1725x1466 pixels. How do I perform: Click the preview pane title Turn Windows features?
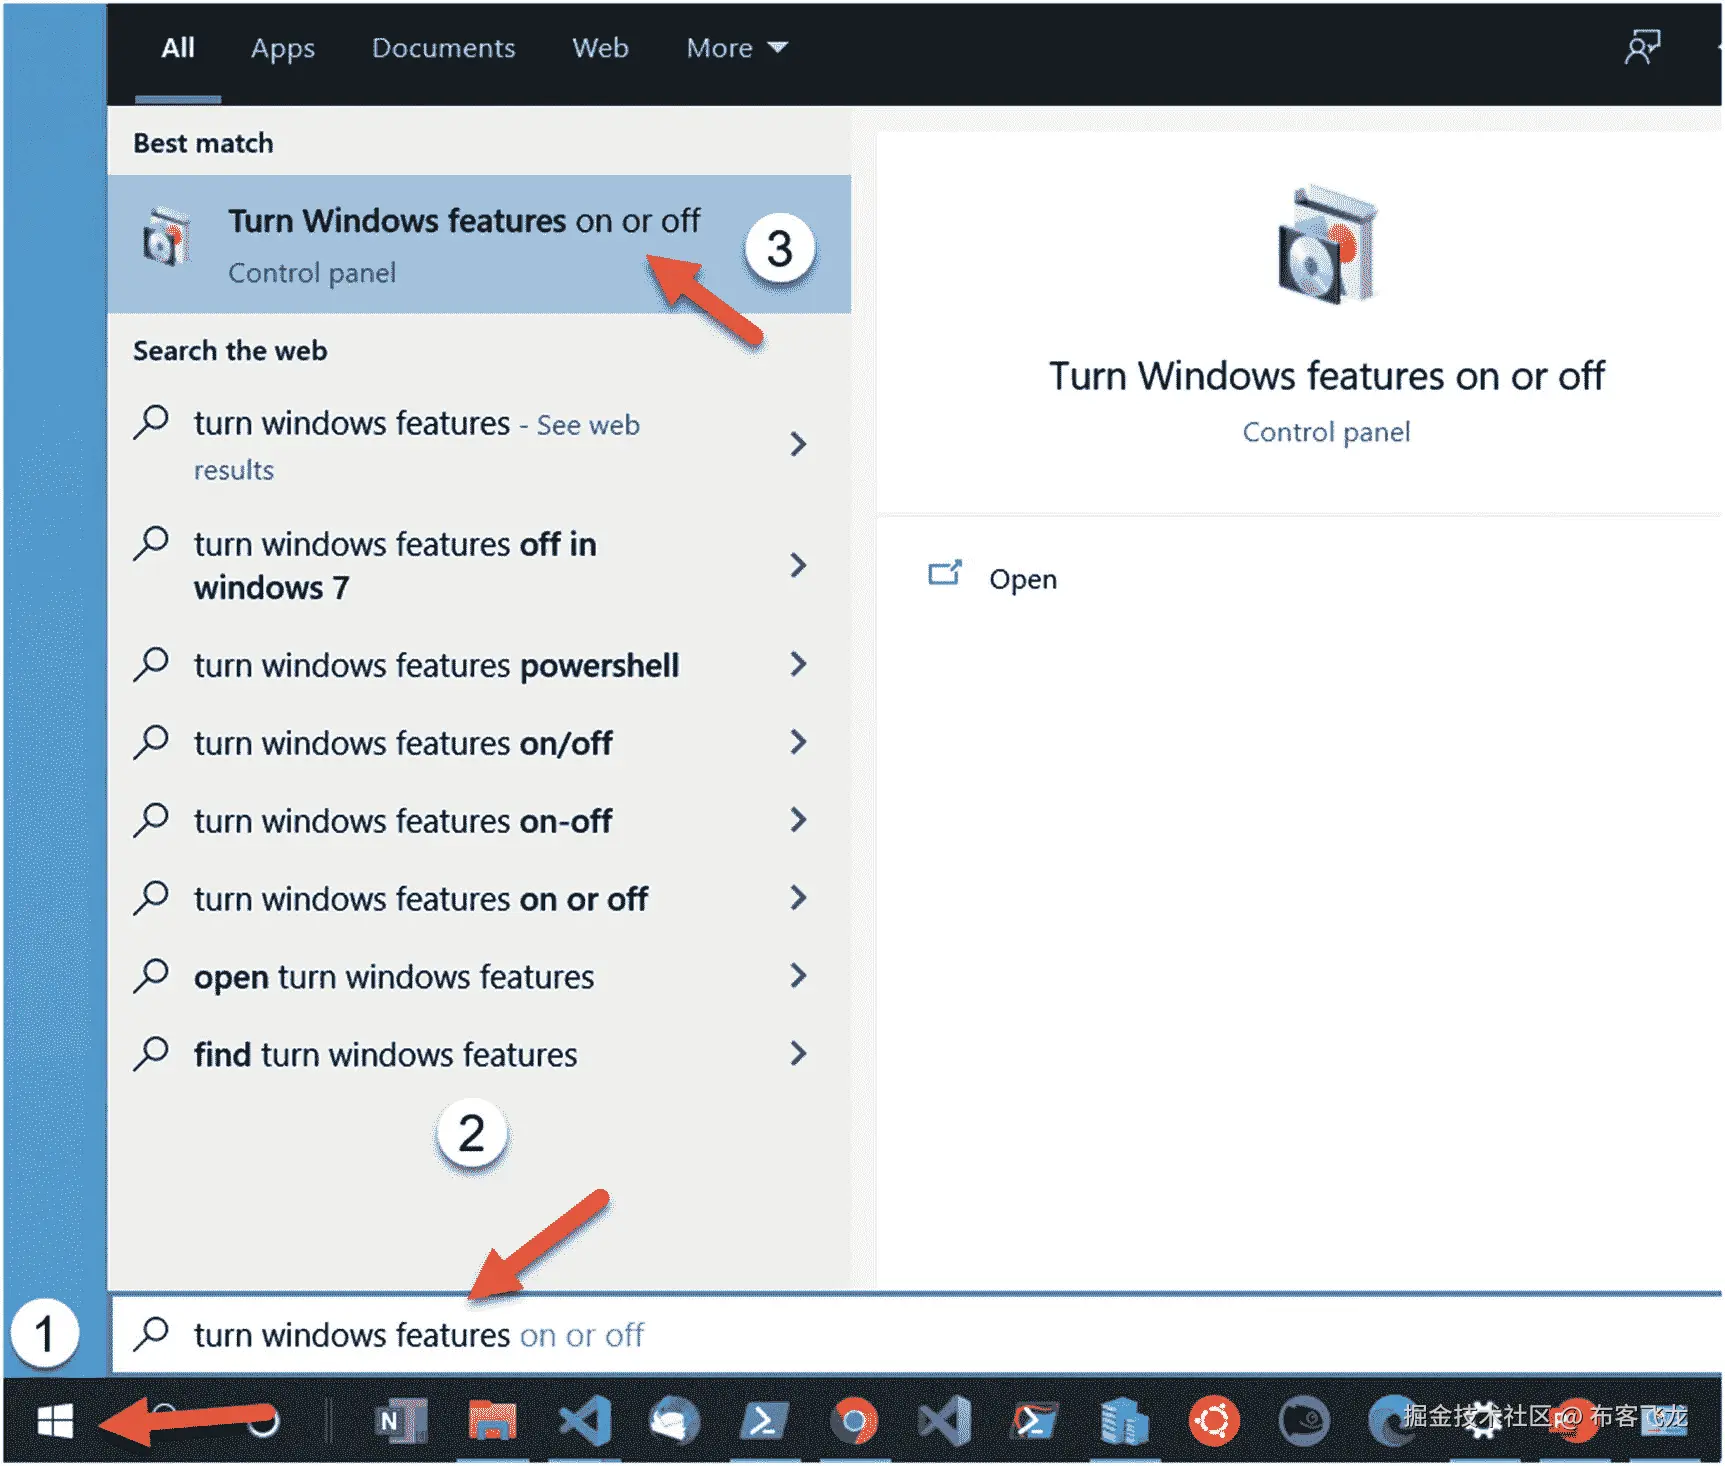(x=1327, y=376)
